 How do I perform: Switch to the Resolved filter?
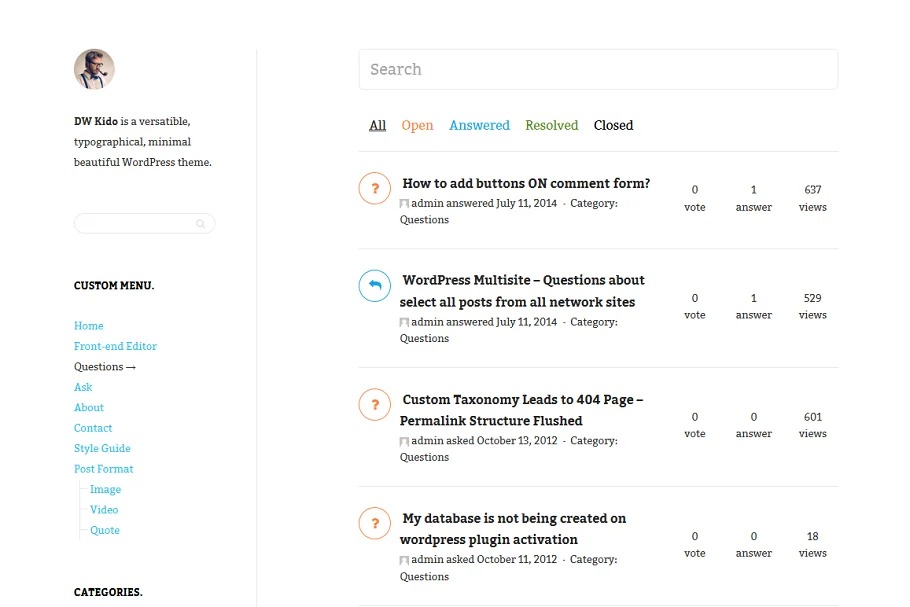click(551, 126)
